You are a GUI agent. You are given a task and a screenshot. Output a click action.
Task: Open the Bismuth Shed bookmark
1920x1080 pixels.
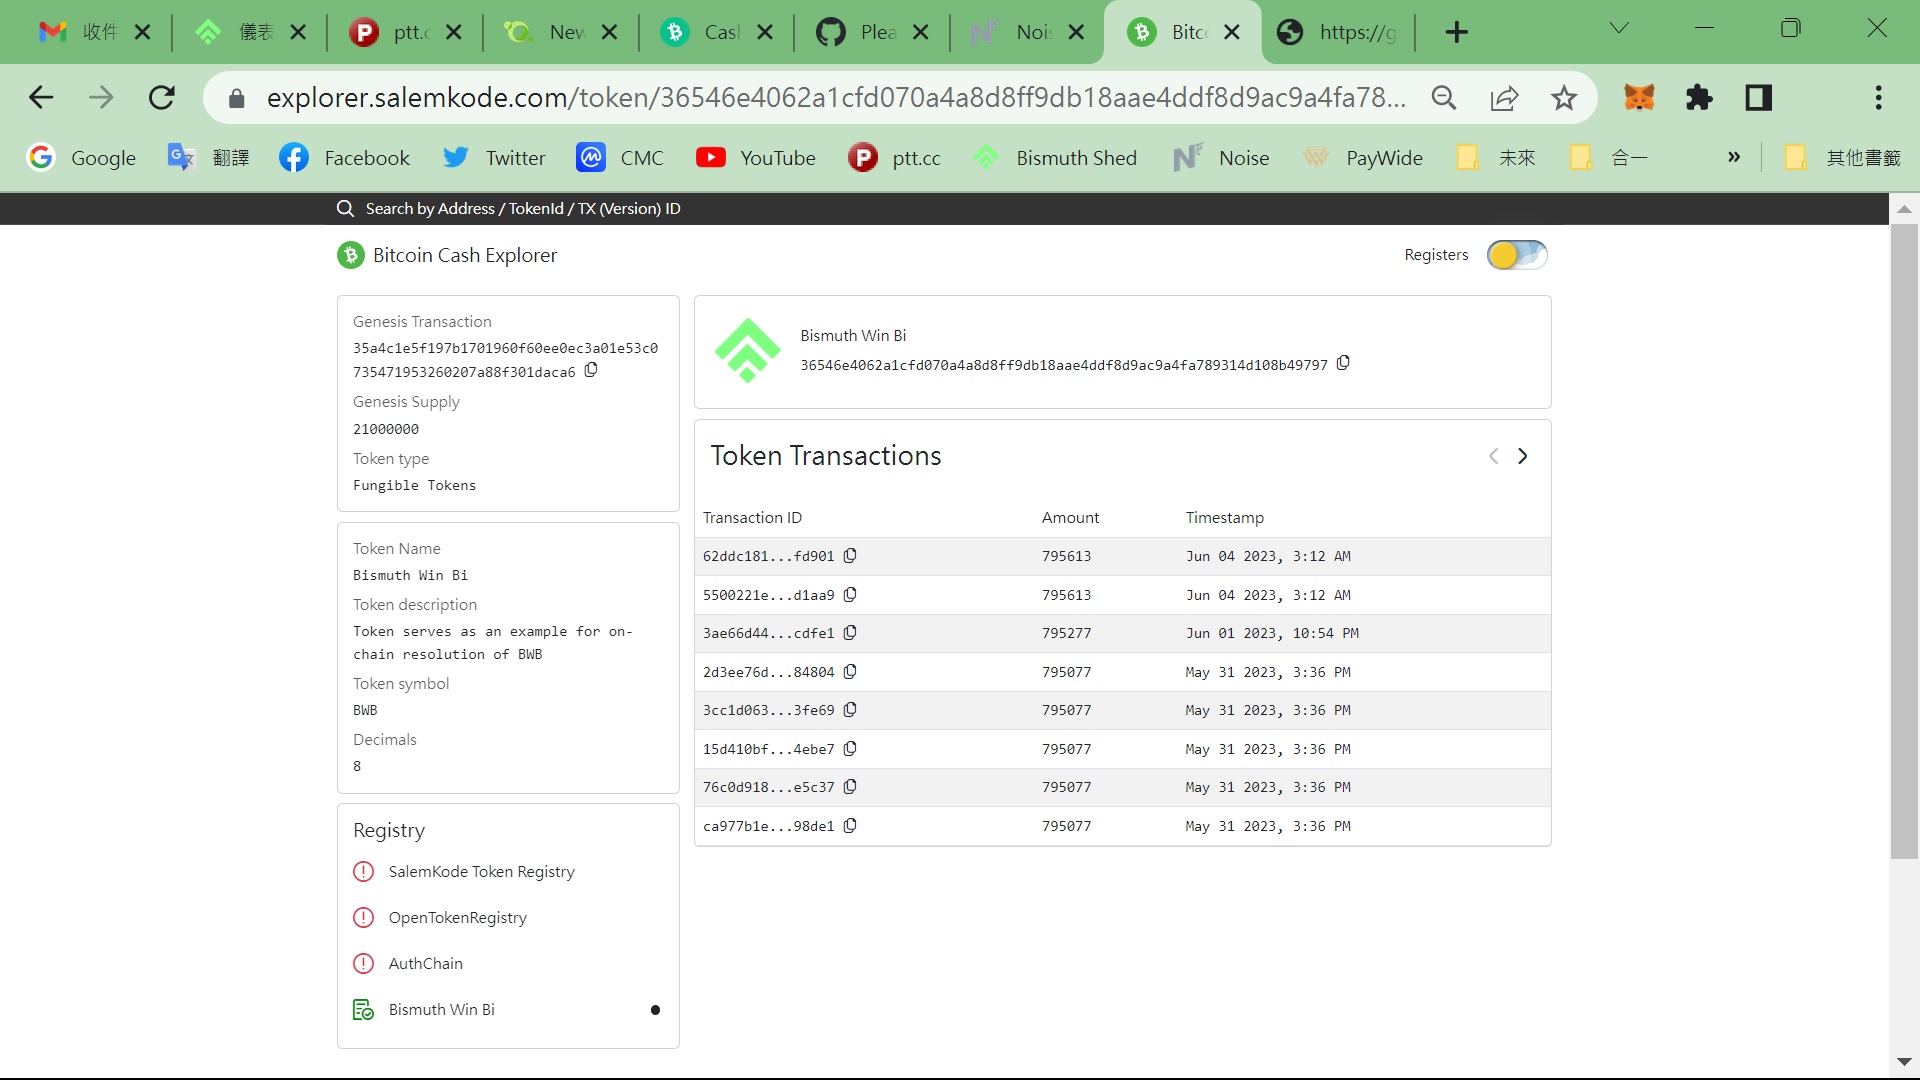pyautogui.click(x=1055, y=157)
